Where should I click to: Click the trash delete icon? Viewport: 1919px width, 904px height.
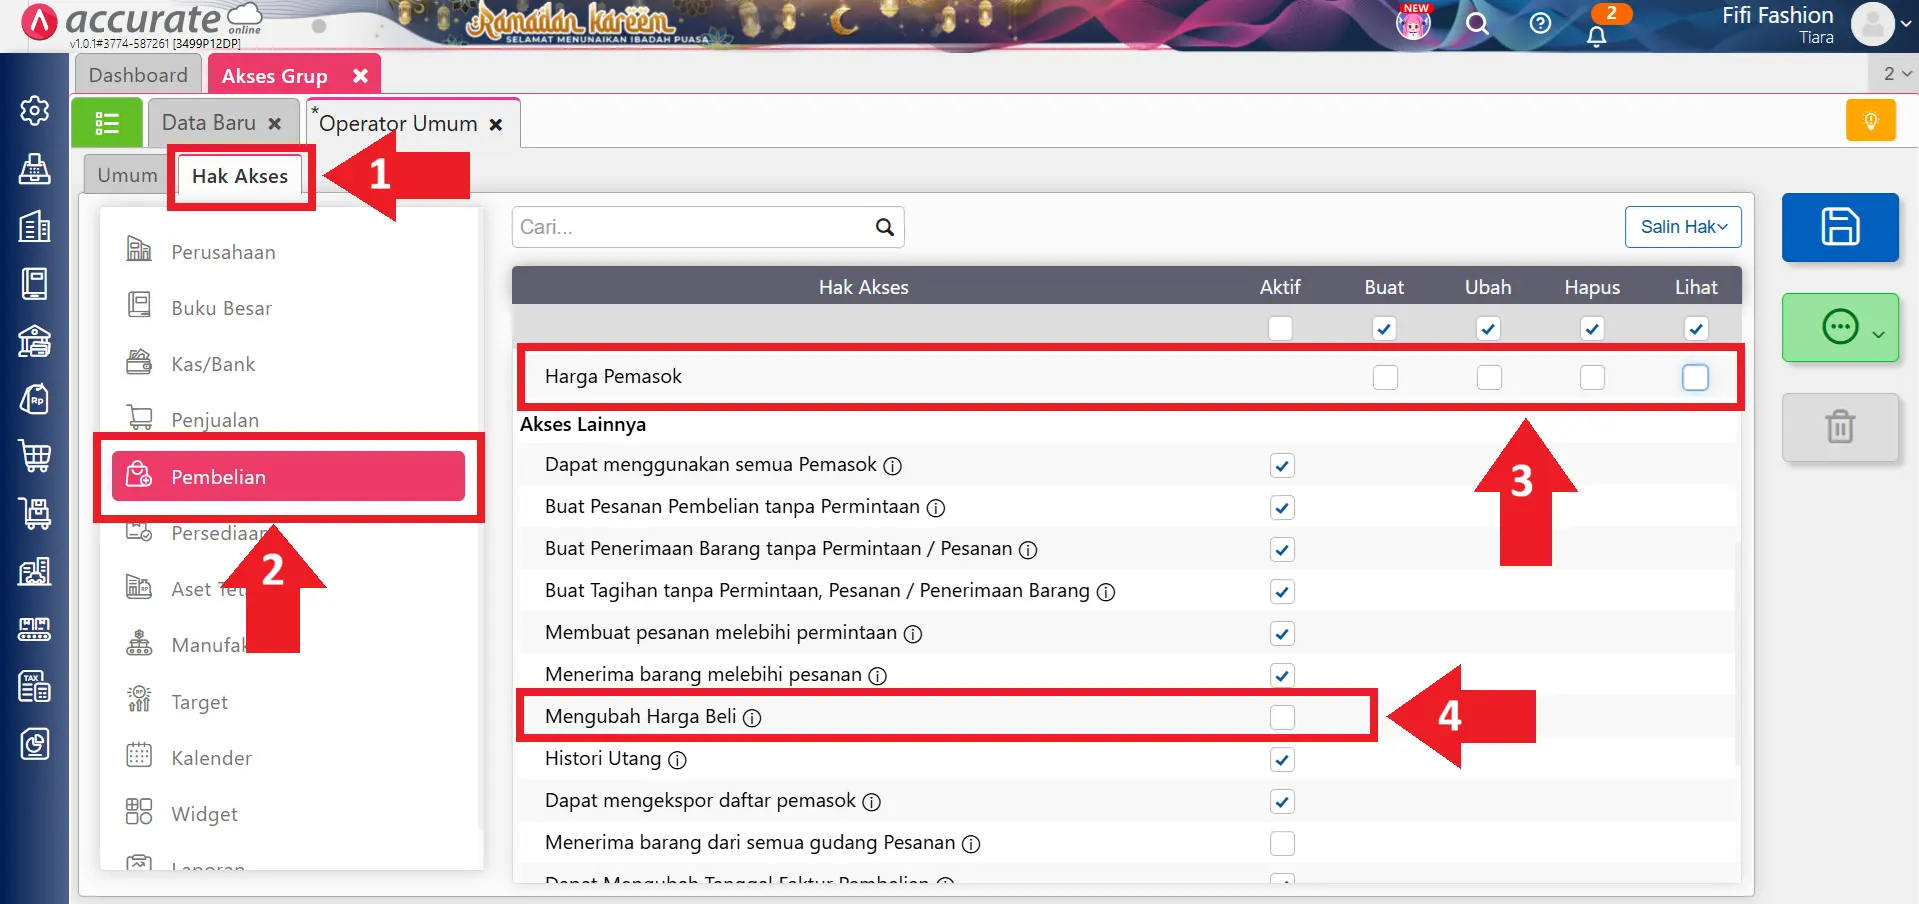(1839, 427)
